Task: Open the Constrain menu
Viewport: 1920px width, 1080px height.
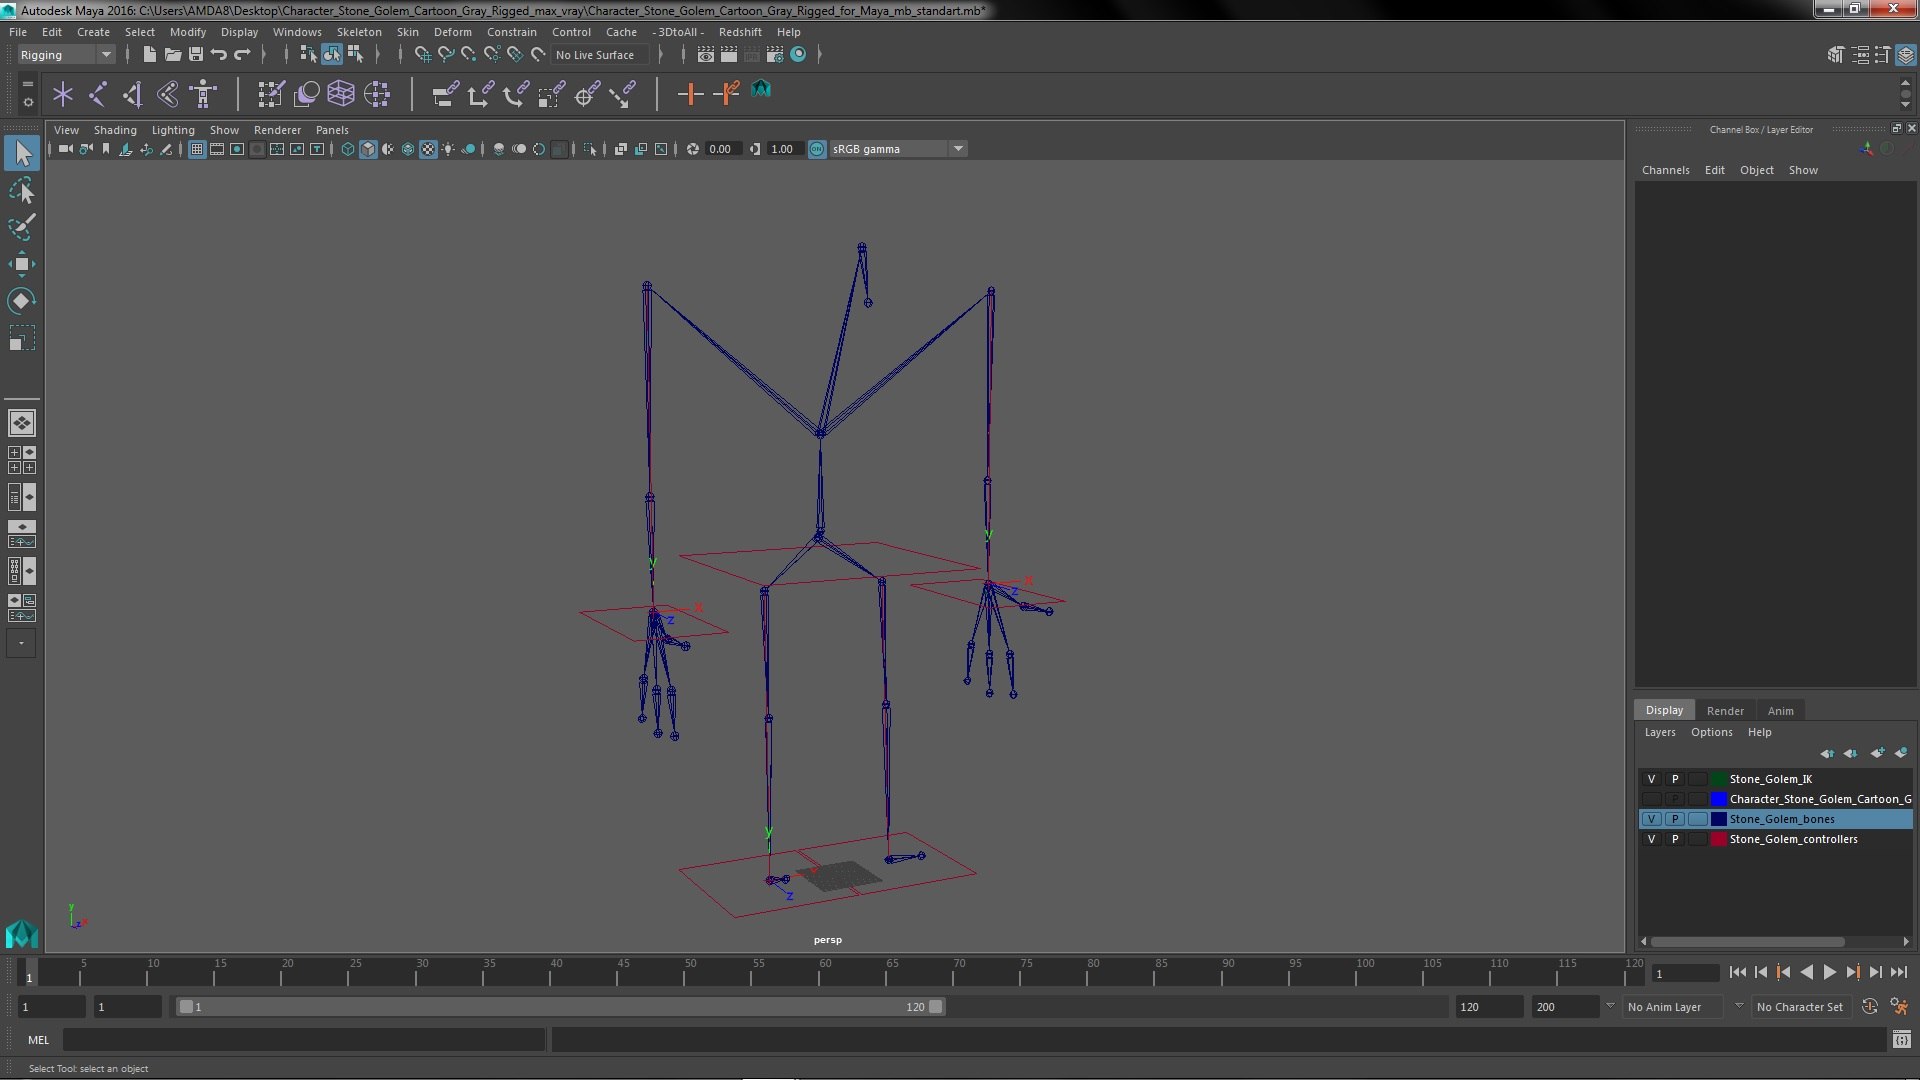Action: (511, 32)
